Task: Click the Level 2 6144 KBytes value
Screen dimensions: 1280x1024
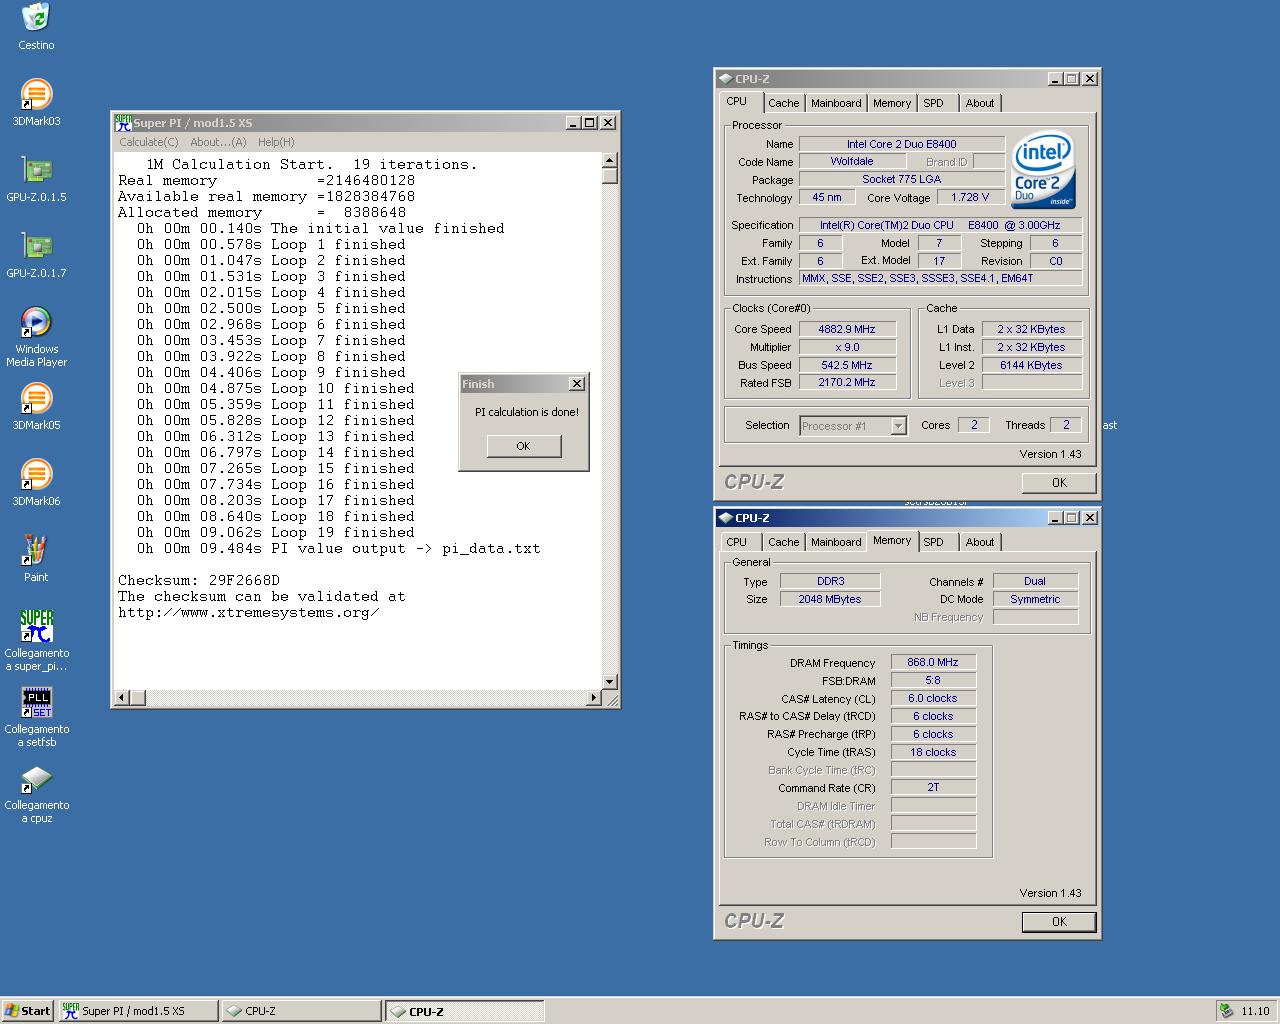Action: coord(1031,365)
